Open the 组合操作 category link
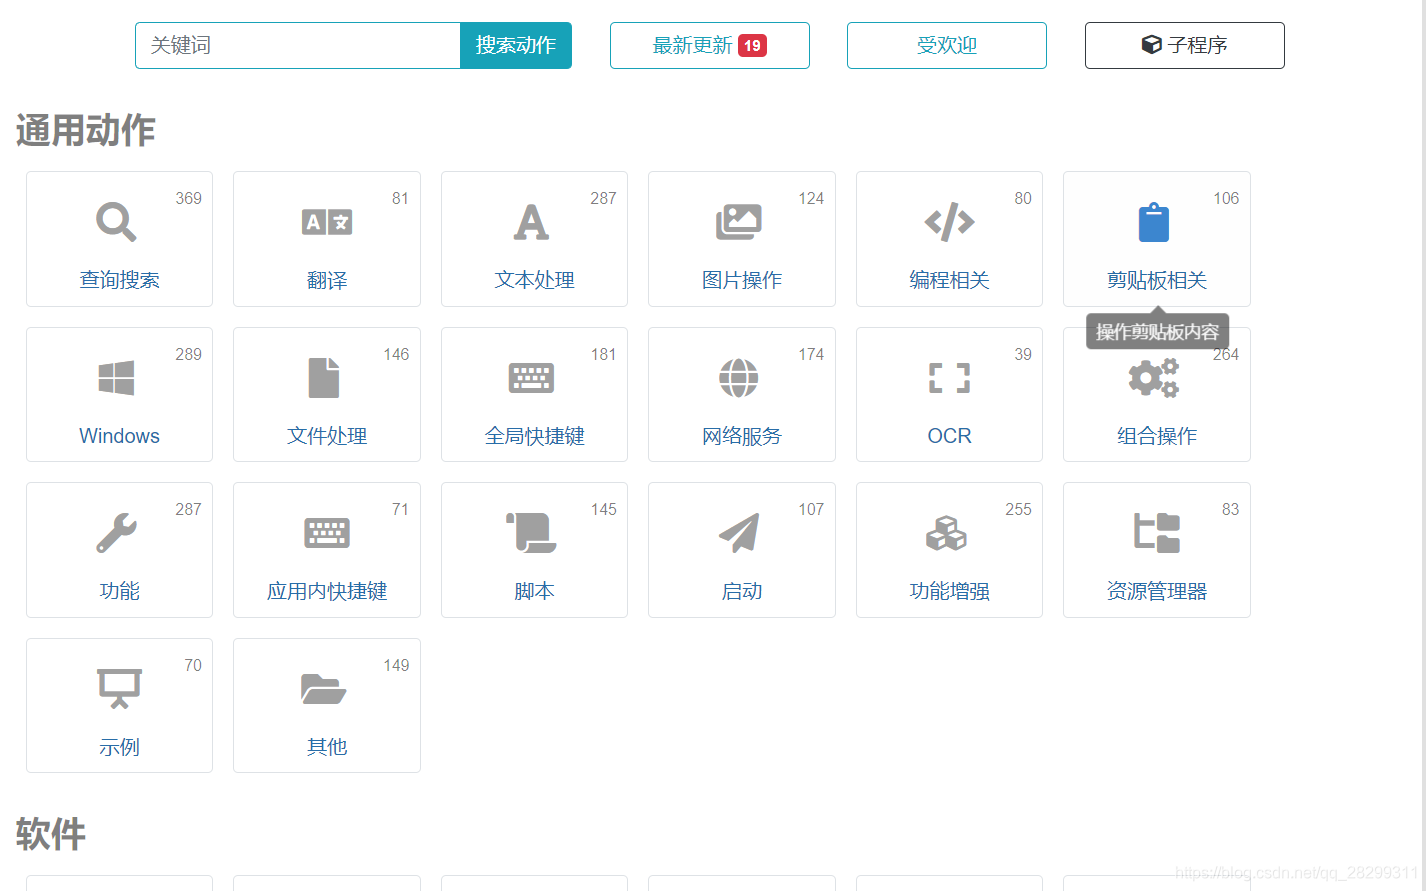 (1157, 436)
